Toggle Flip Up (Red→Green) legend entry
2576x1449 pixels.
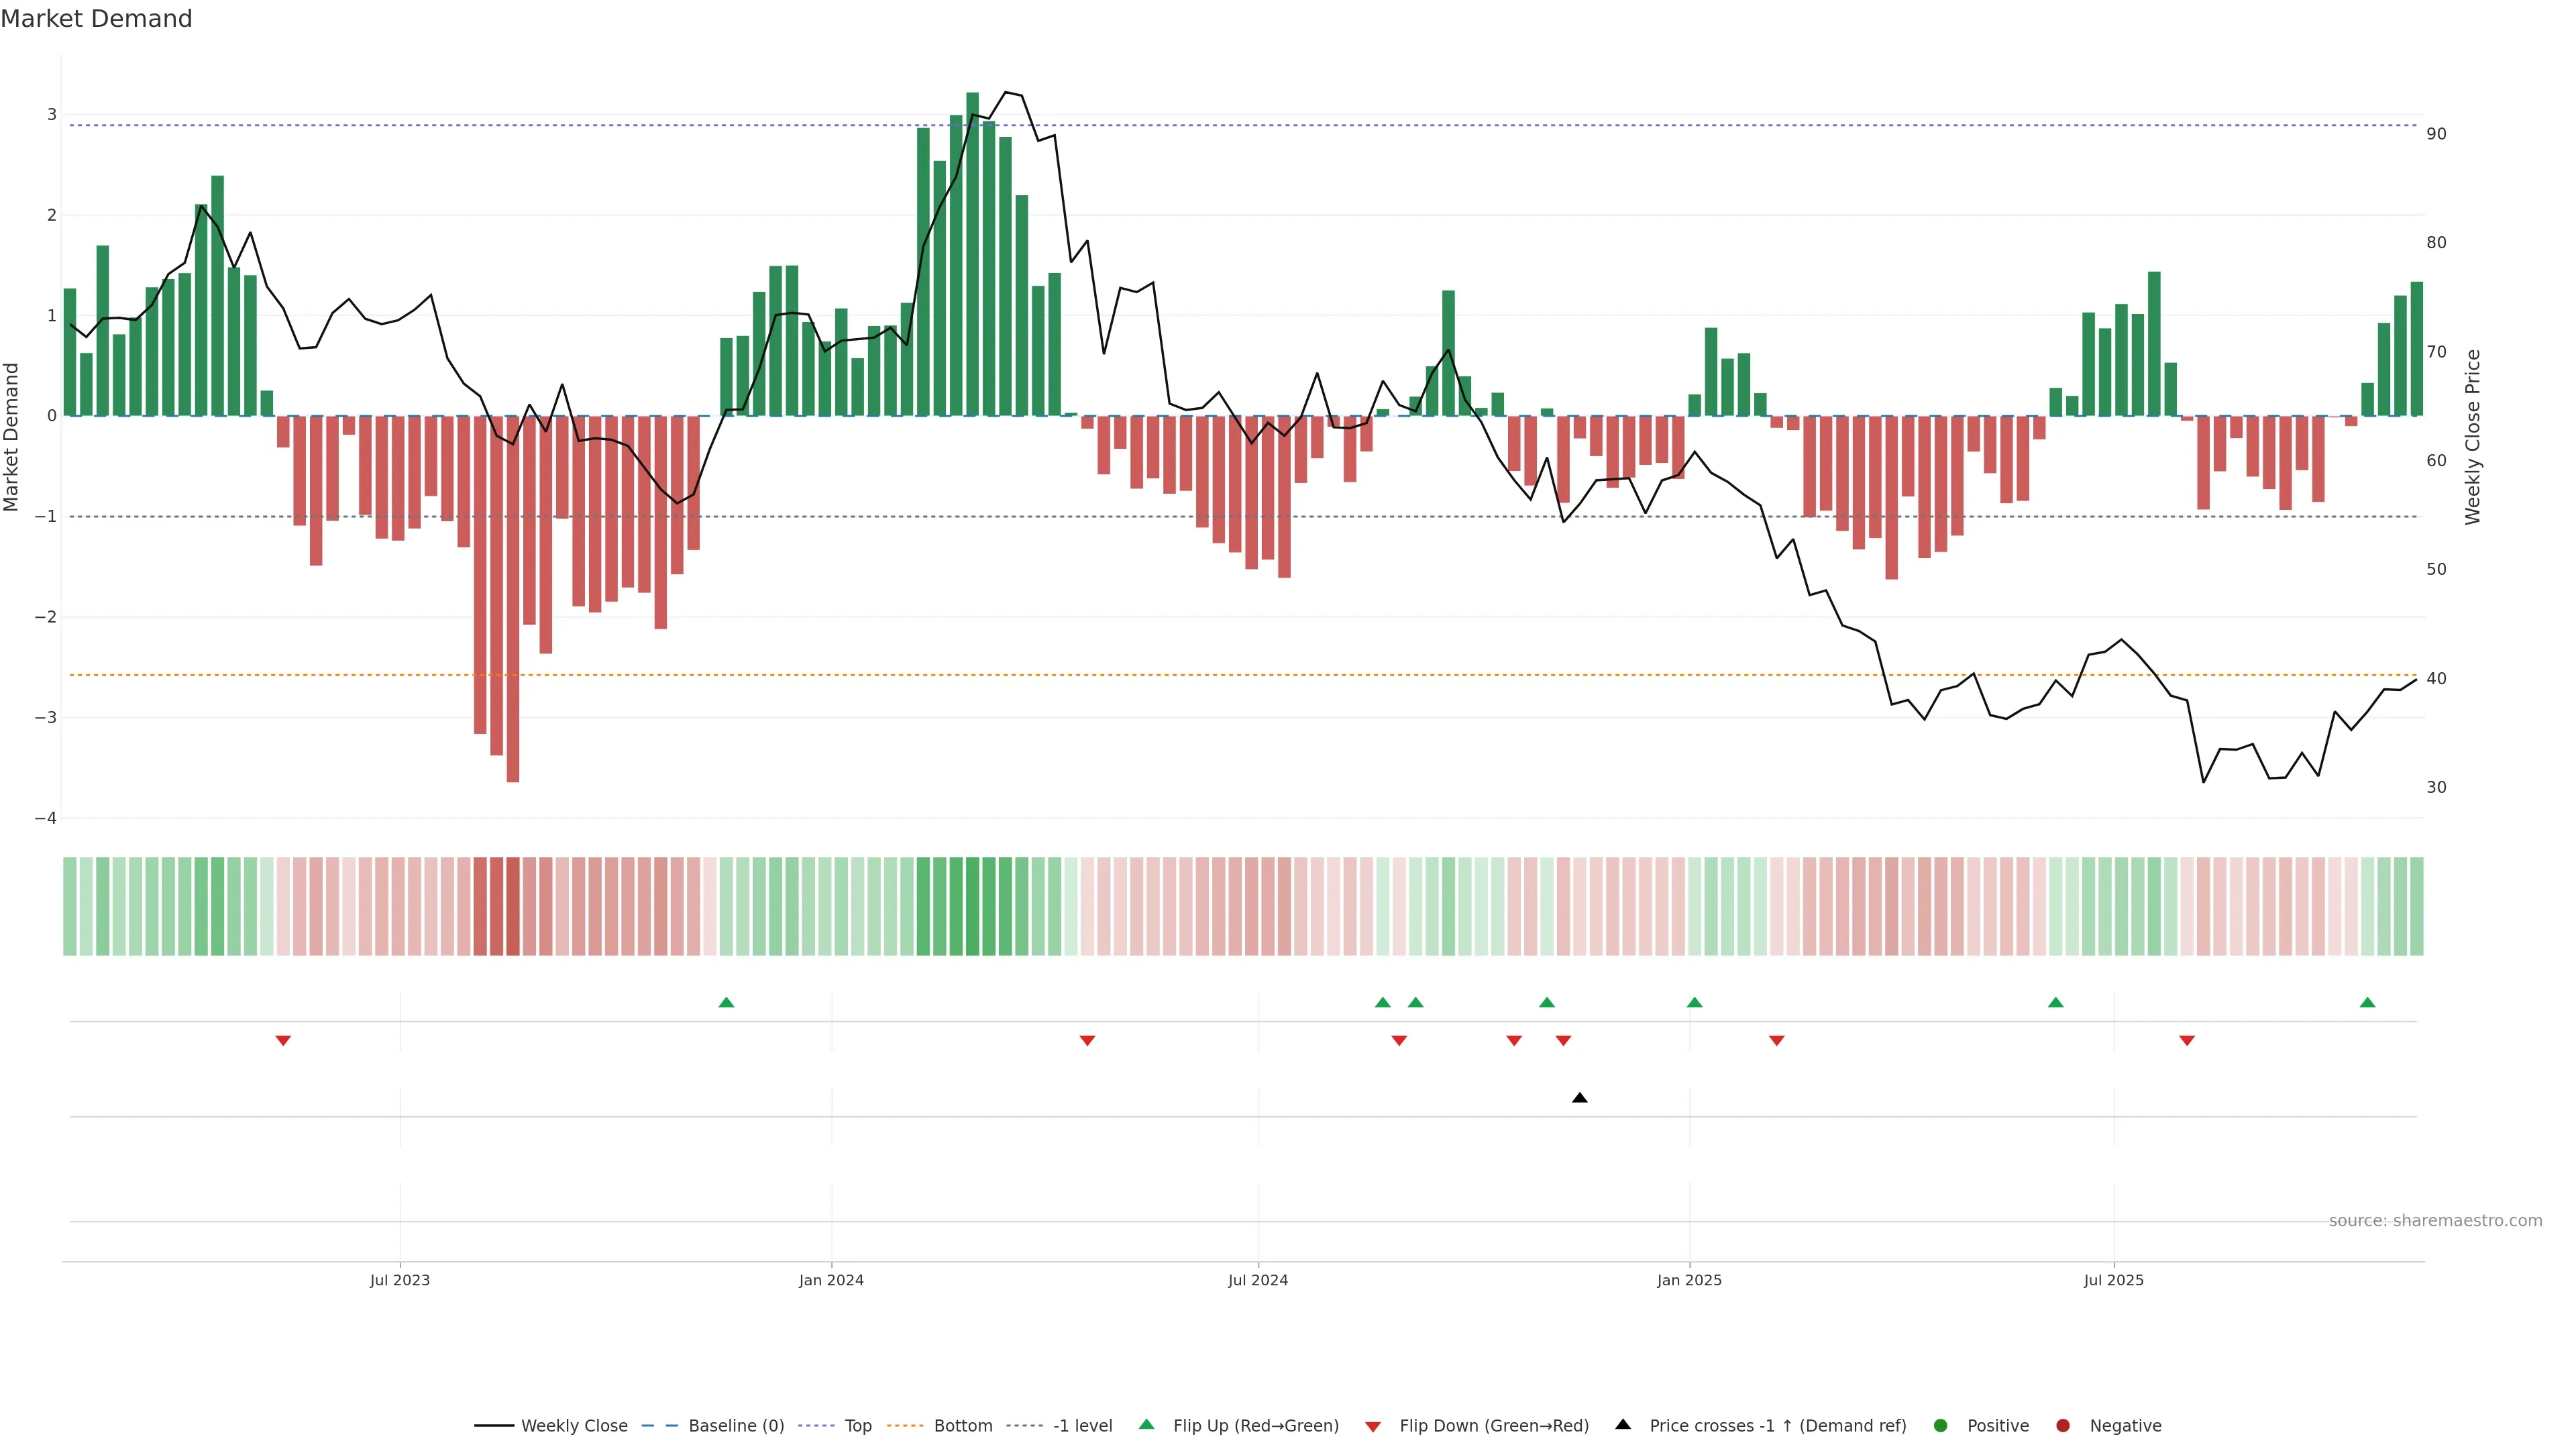(x=1255, y=1426)
